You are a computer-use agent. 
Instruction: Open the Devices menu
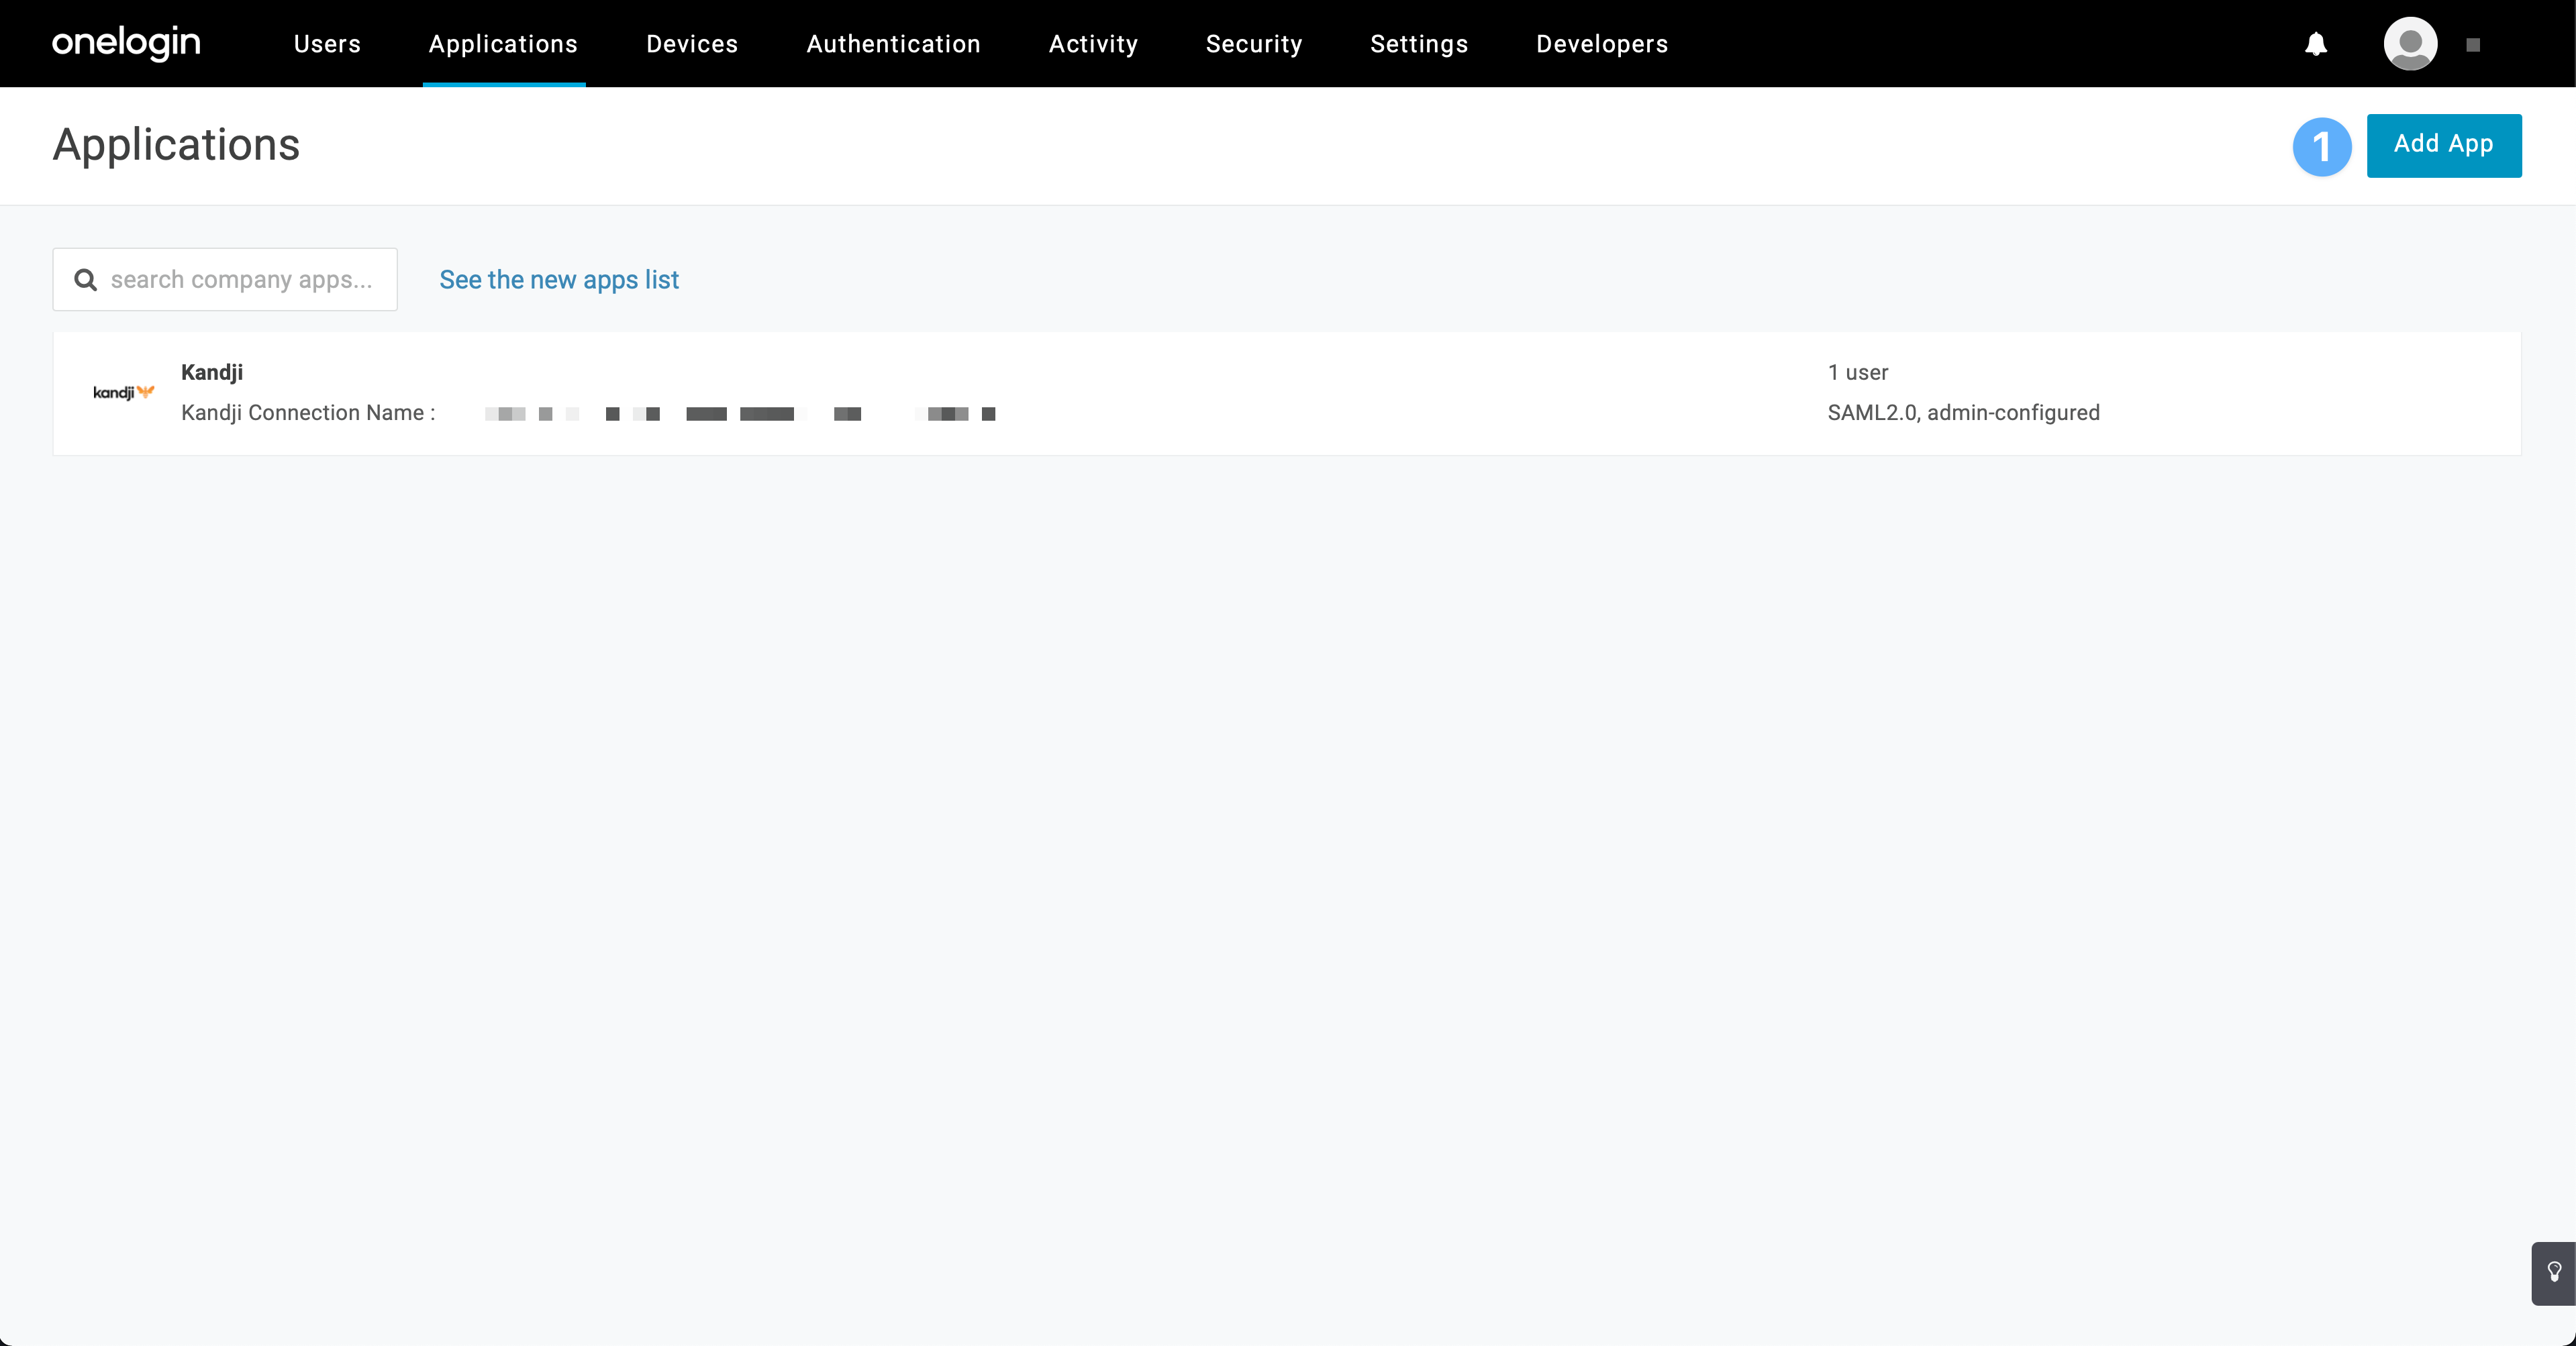[x=692, y=44]
